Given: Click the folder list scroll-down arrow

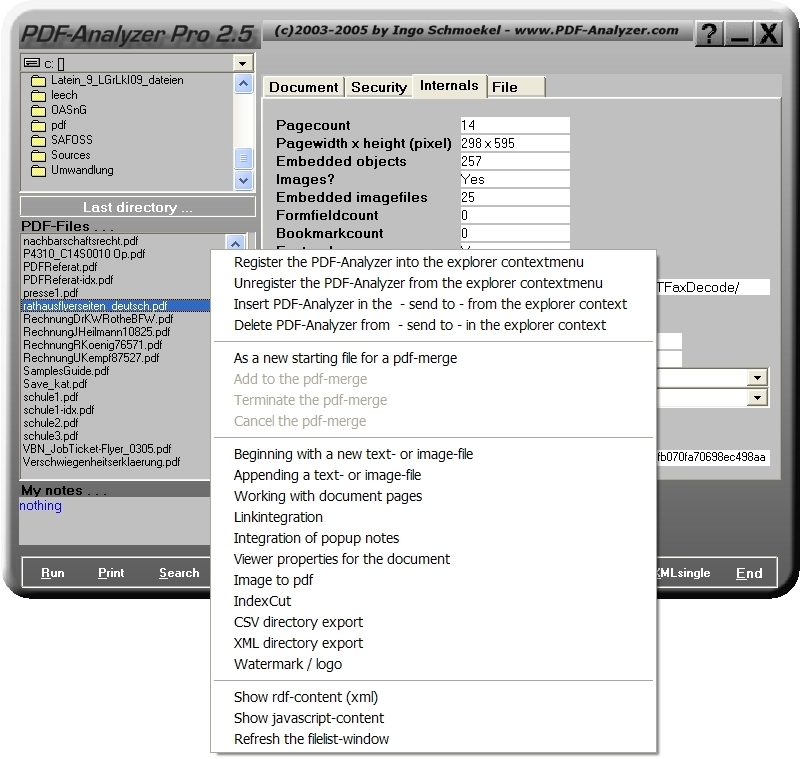Looking at the screenshot, I should (244, 180).
